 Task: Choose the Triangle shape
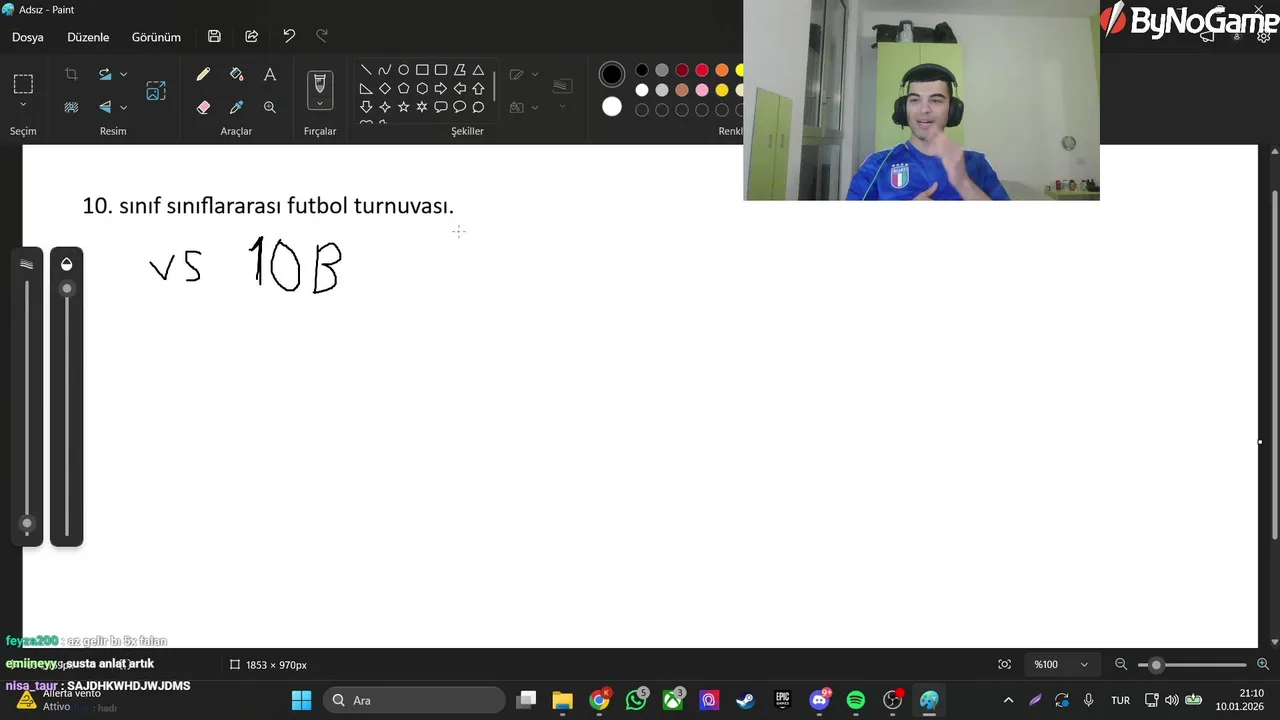(478, 70)
